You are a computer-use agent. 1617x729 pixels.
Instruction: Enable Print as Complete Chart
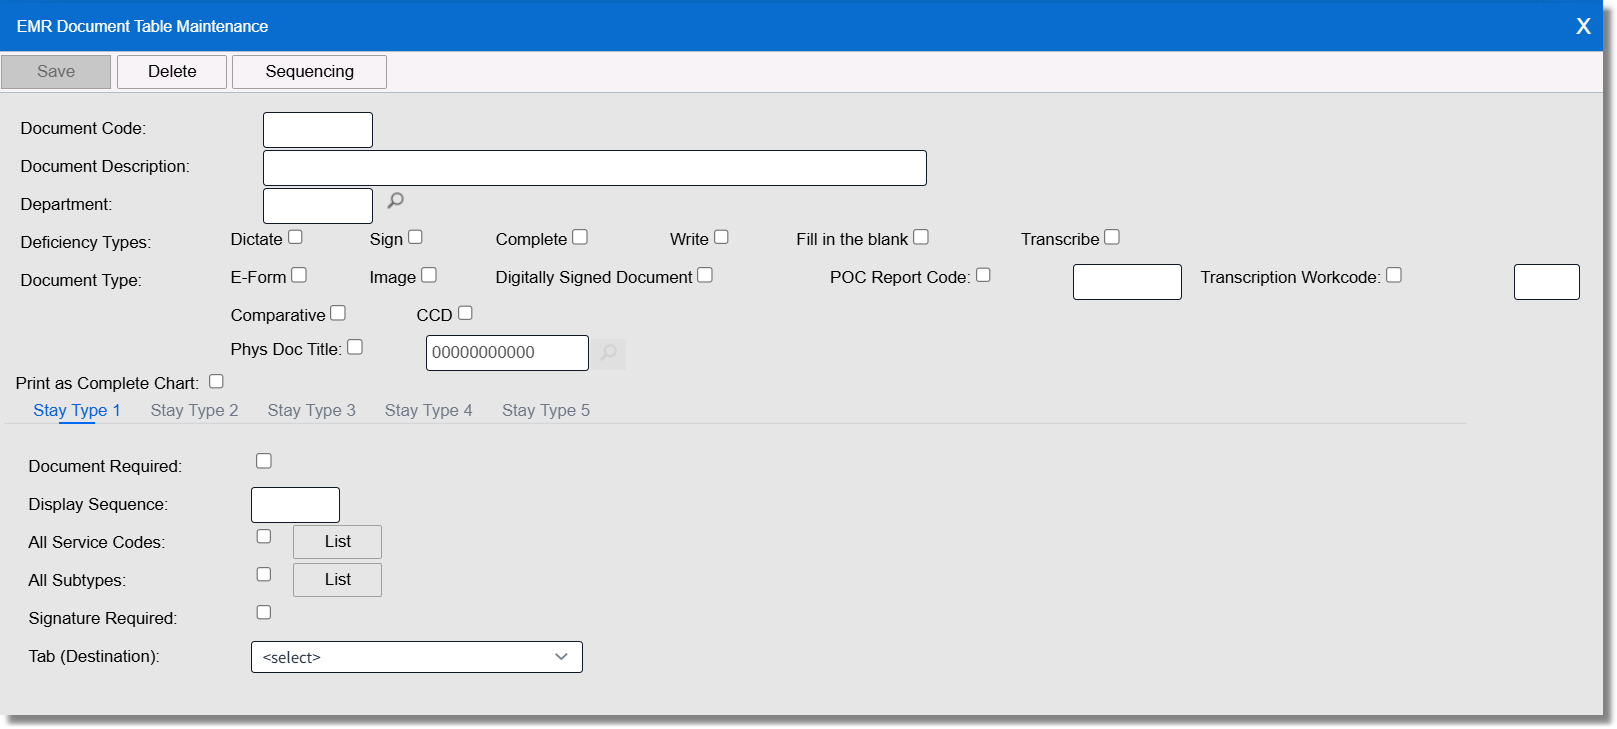coord(216,381)
